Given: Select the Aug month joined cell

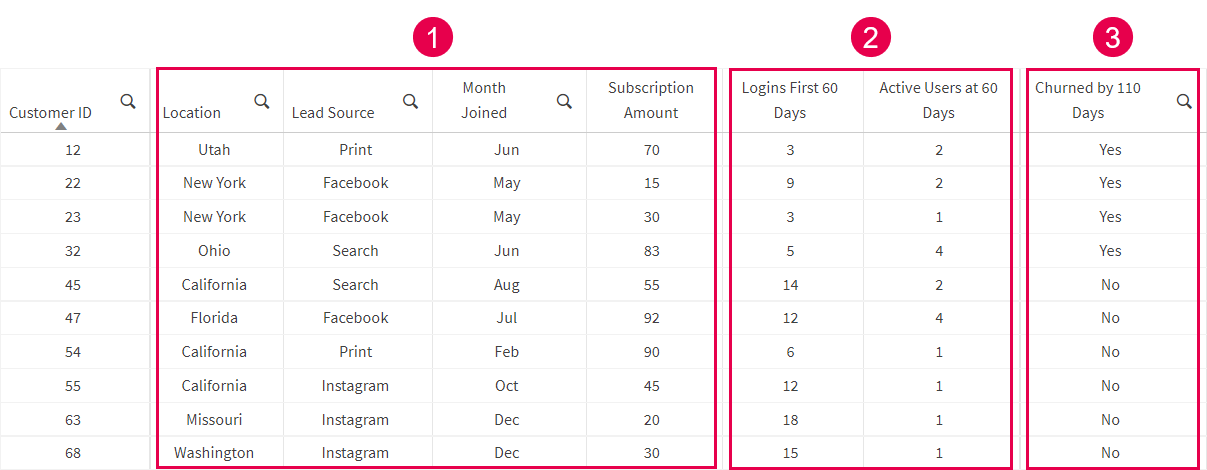Looking at the screenshot, I should (507, 285).
